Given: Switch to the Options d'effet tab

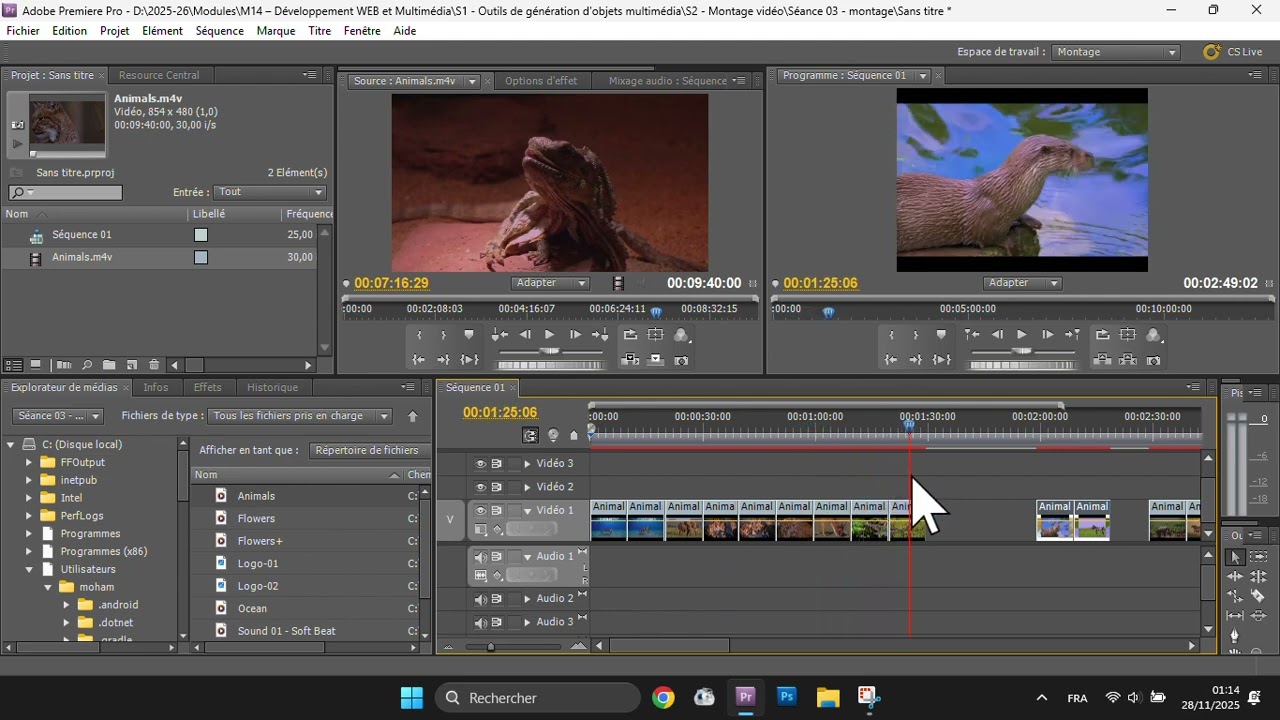Looking at the screenshot, I should point(541,81).
